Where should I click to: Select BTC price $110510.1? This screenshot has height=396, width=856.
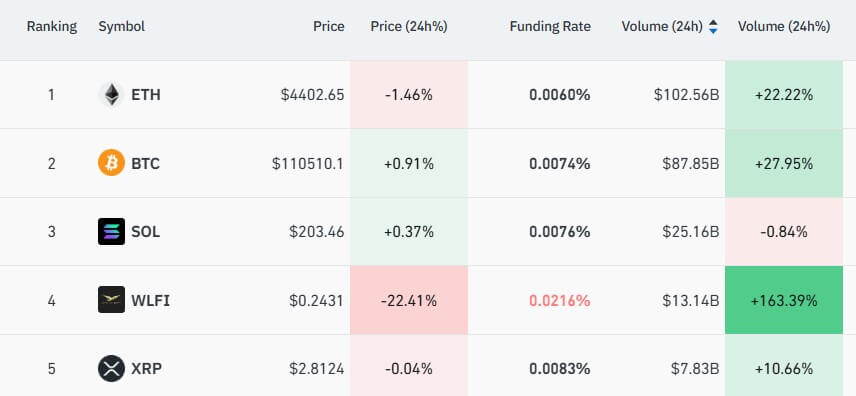pyautogui.click(x=308, y=163)
